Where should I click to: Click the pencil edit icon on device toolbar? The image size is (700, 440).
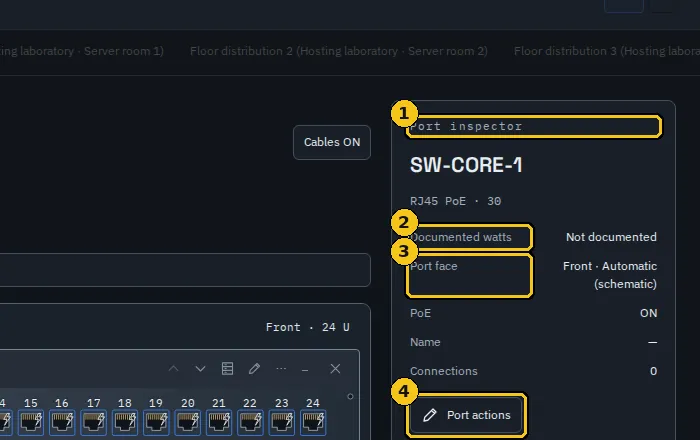click(254, 369)
